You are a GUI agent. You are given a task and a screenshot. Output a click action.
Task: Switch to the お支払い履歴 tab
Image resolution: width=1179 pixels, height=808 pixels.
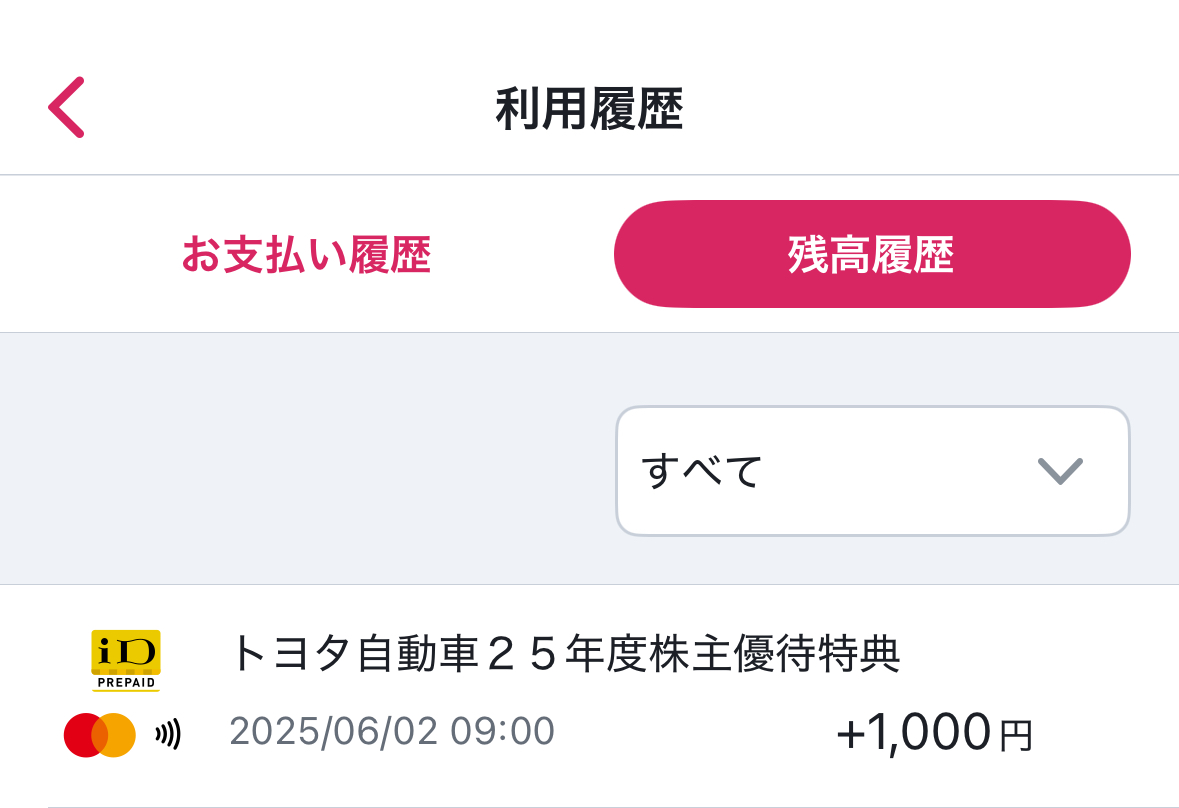click(305, 255)
